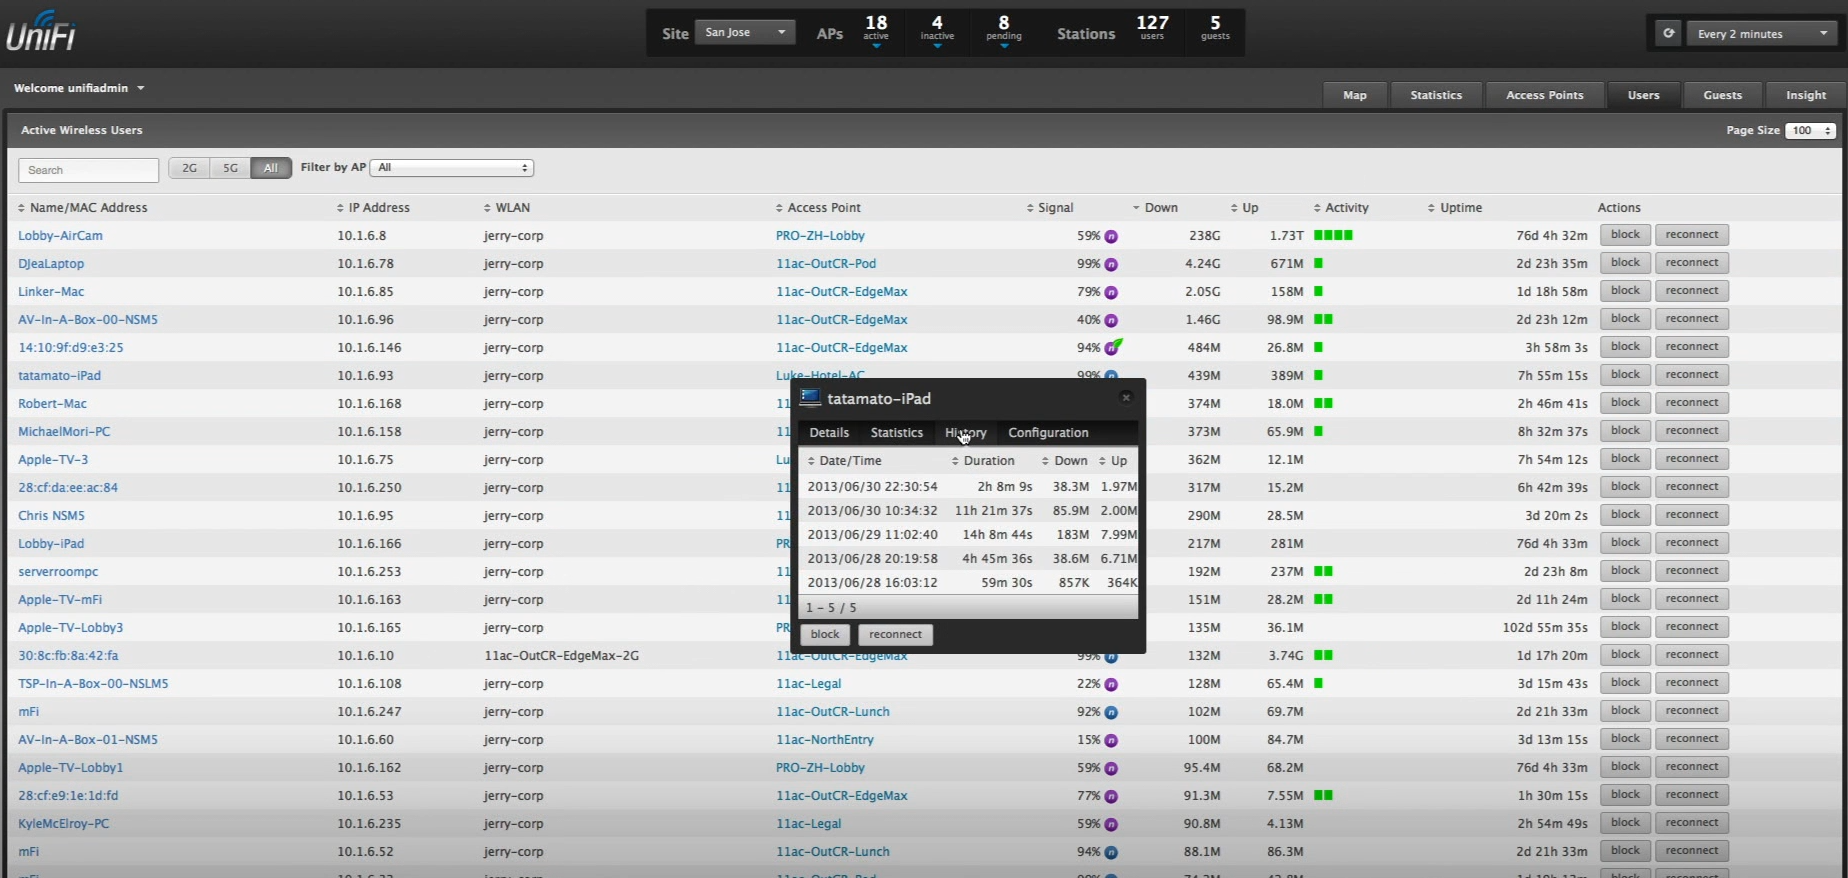Screen dimensions: 1848x878
Task: Select the All band filter
Action: point(271,168)
